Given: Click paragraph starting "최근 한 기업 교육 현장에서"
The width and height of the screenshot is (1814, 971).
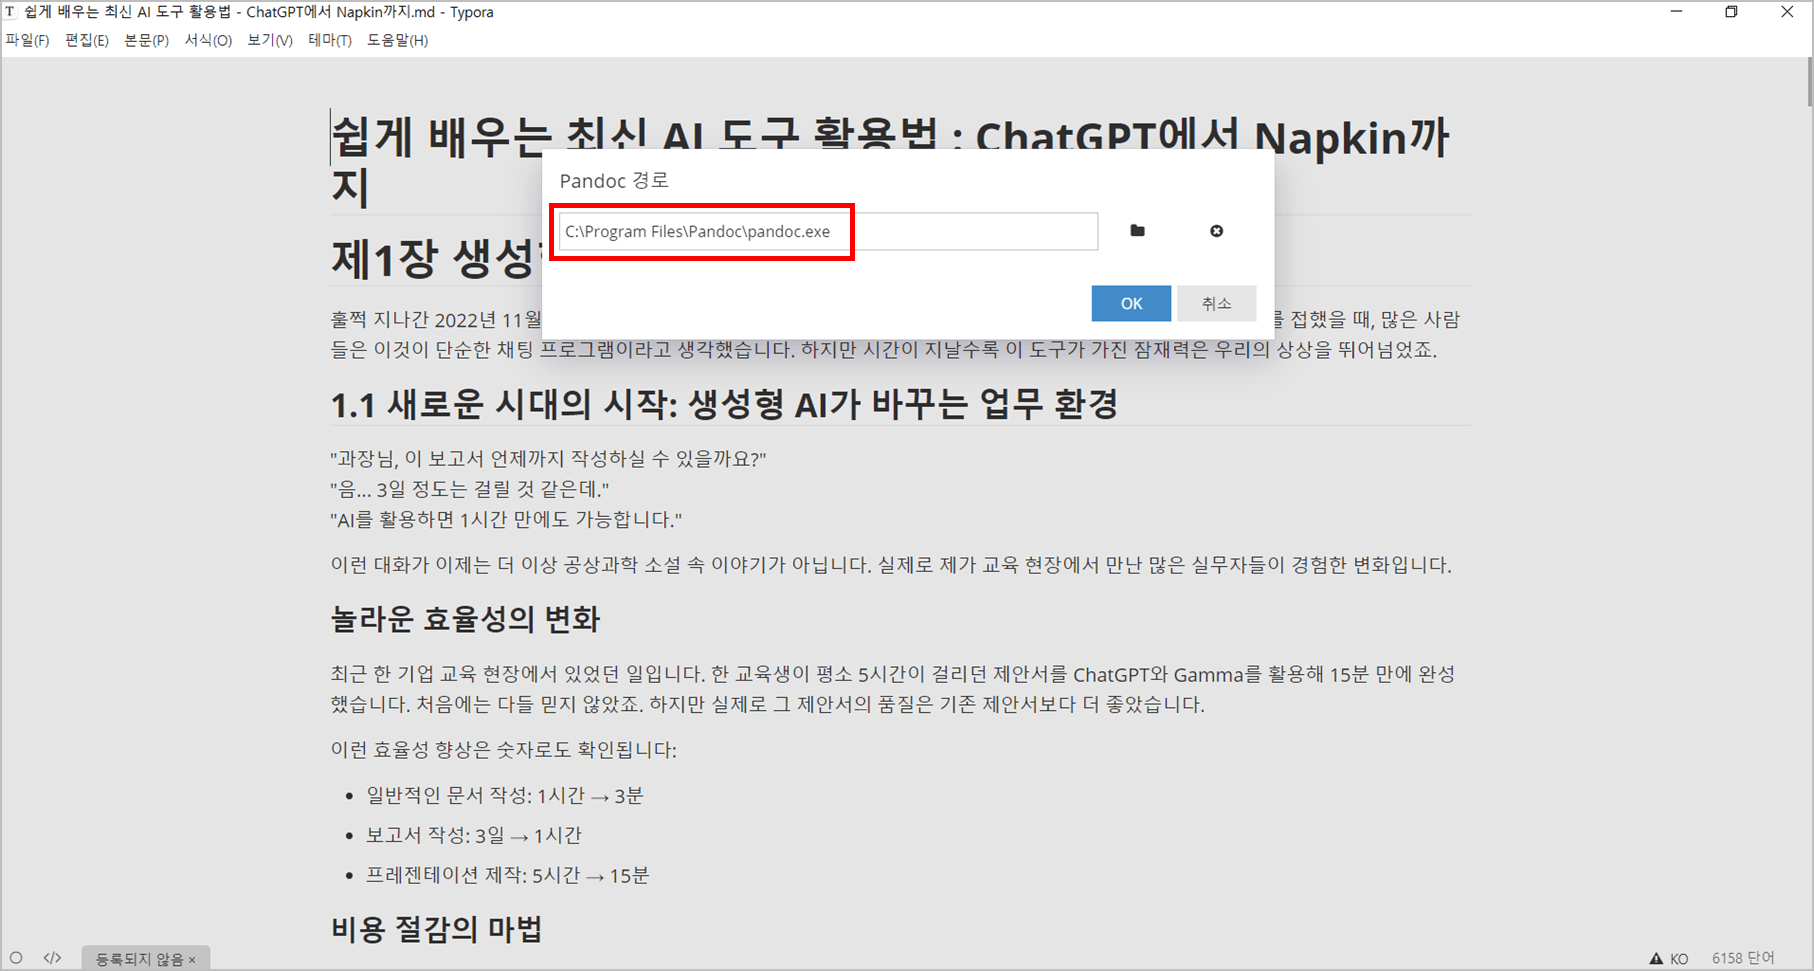Looking at the screenshot, I should click(893, 689).
